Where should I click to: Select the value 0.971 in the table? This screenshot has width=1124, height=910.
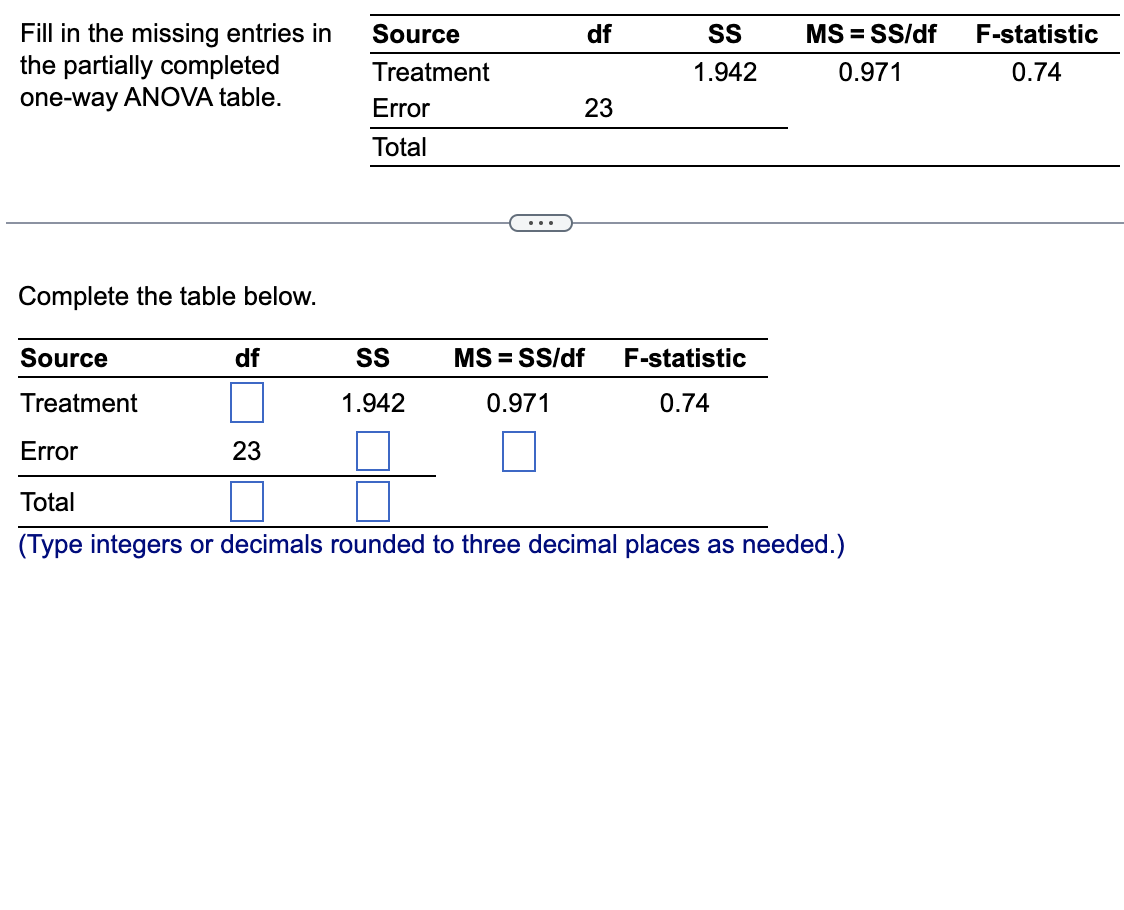(518, 403)
